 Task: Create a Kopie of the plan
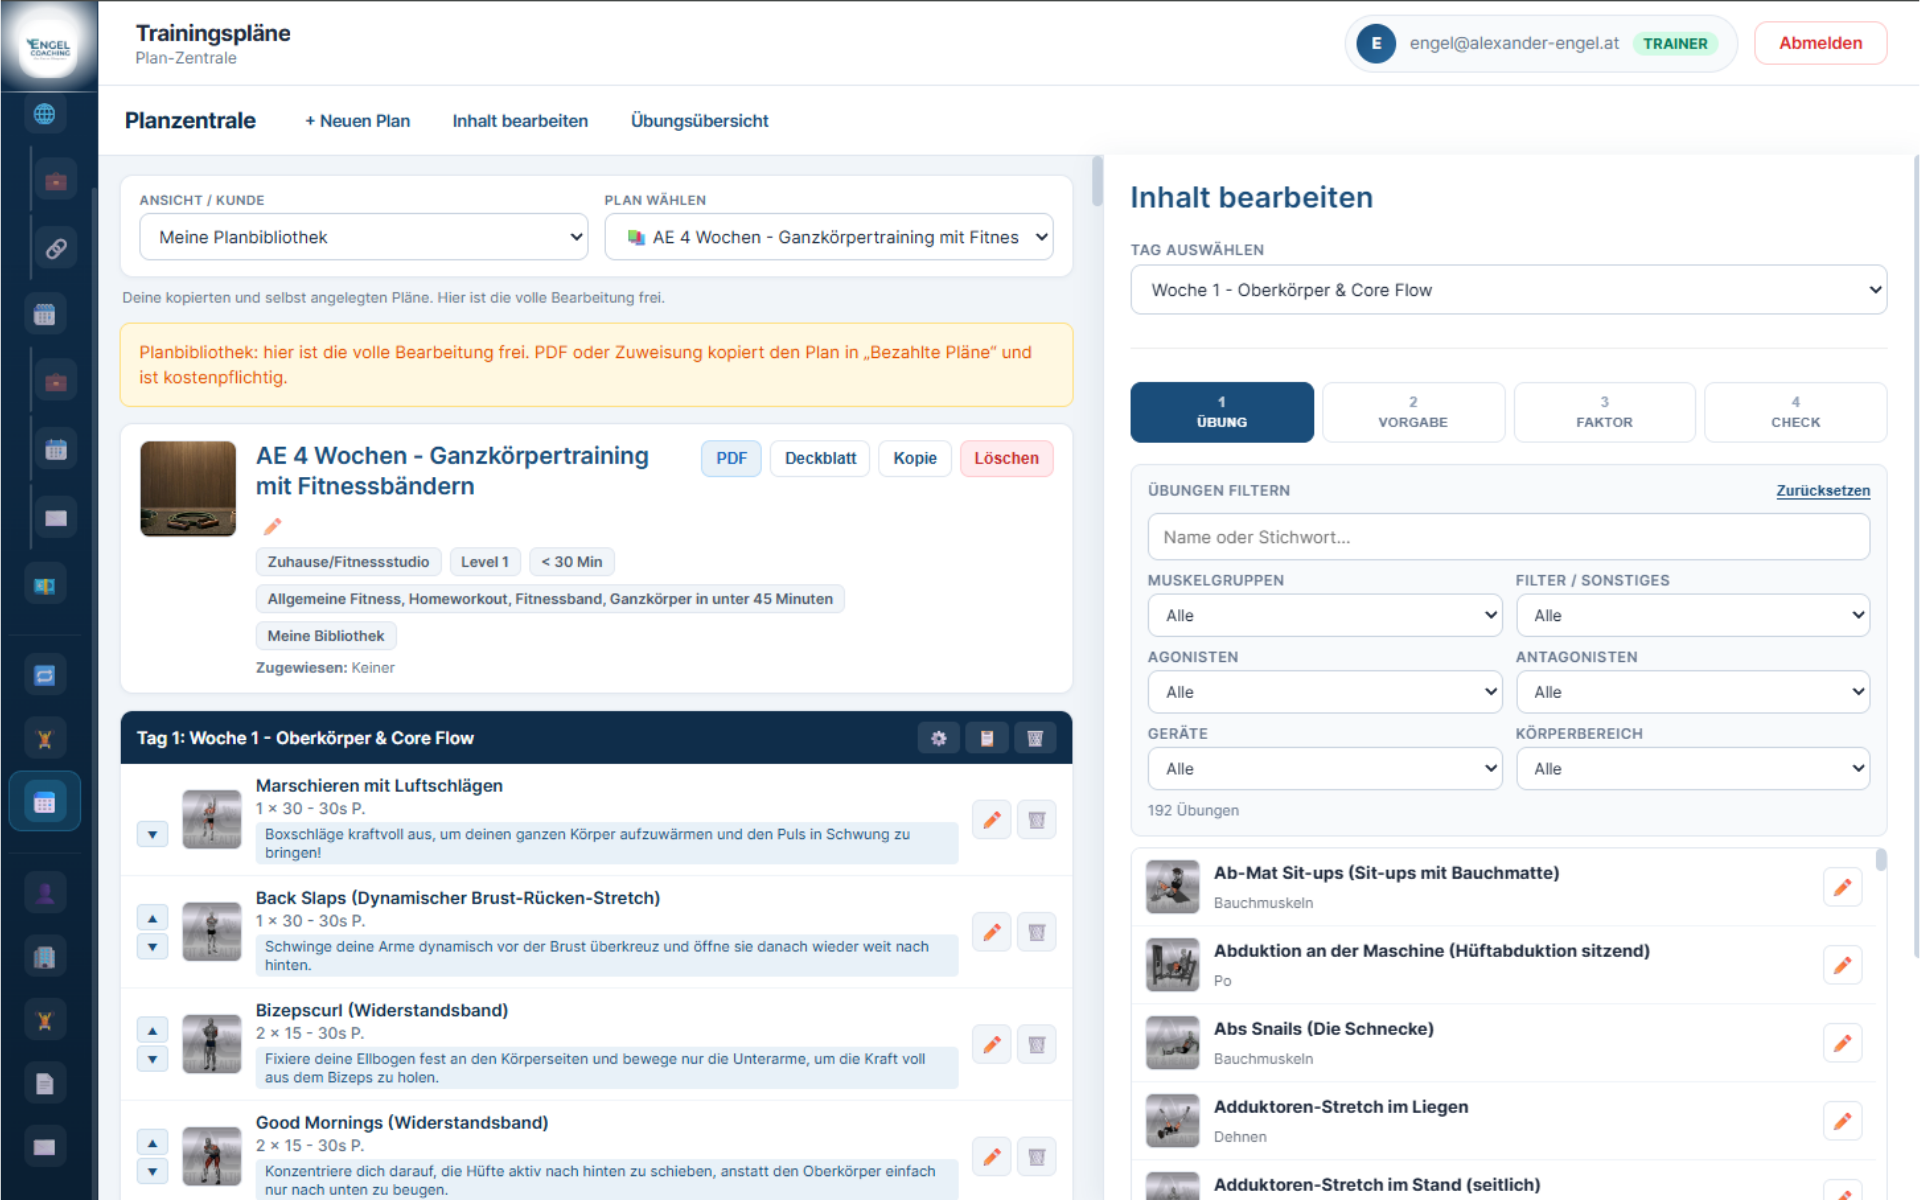[x=915, y=458]
